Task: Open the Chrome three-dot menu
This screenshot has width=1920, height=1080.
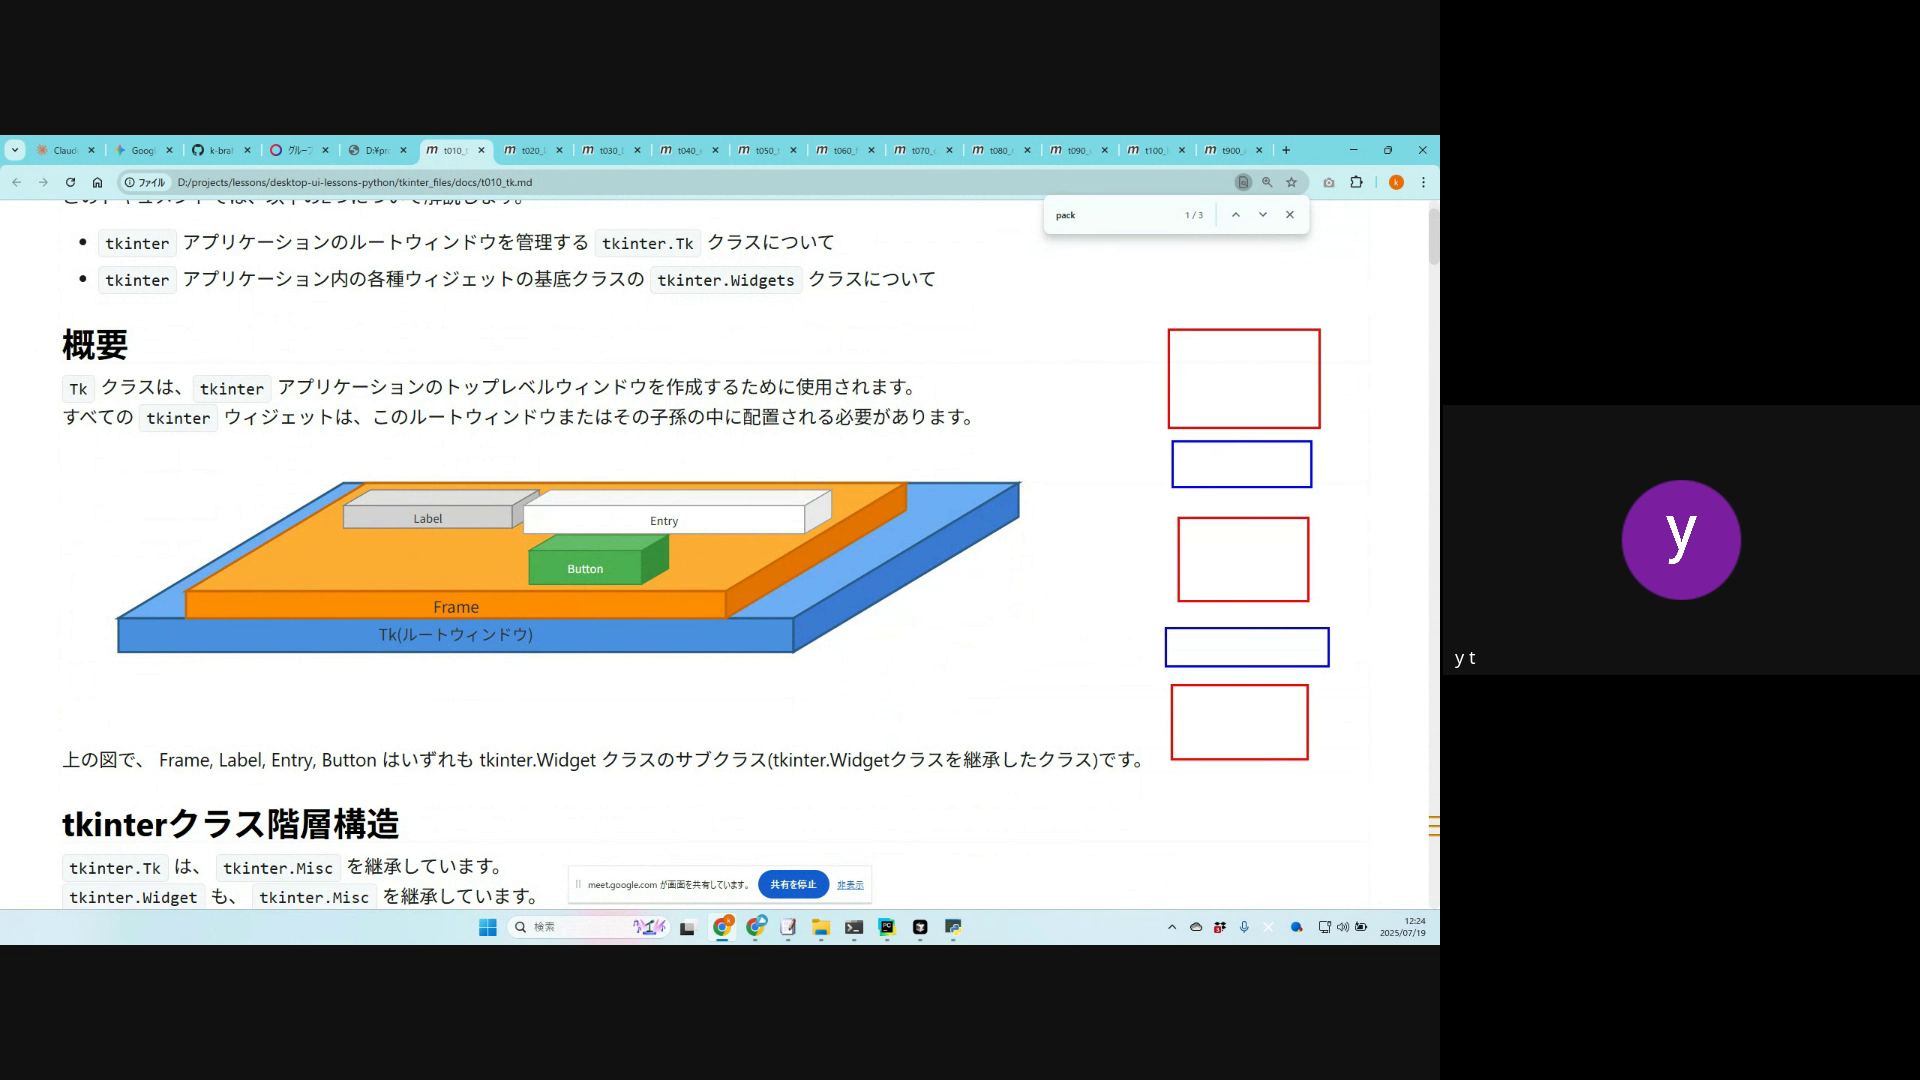Action: pos(1423,182)
